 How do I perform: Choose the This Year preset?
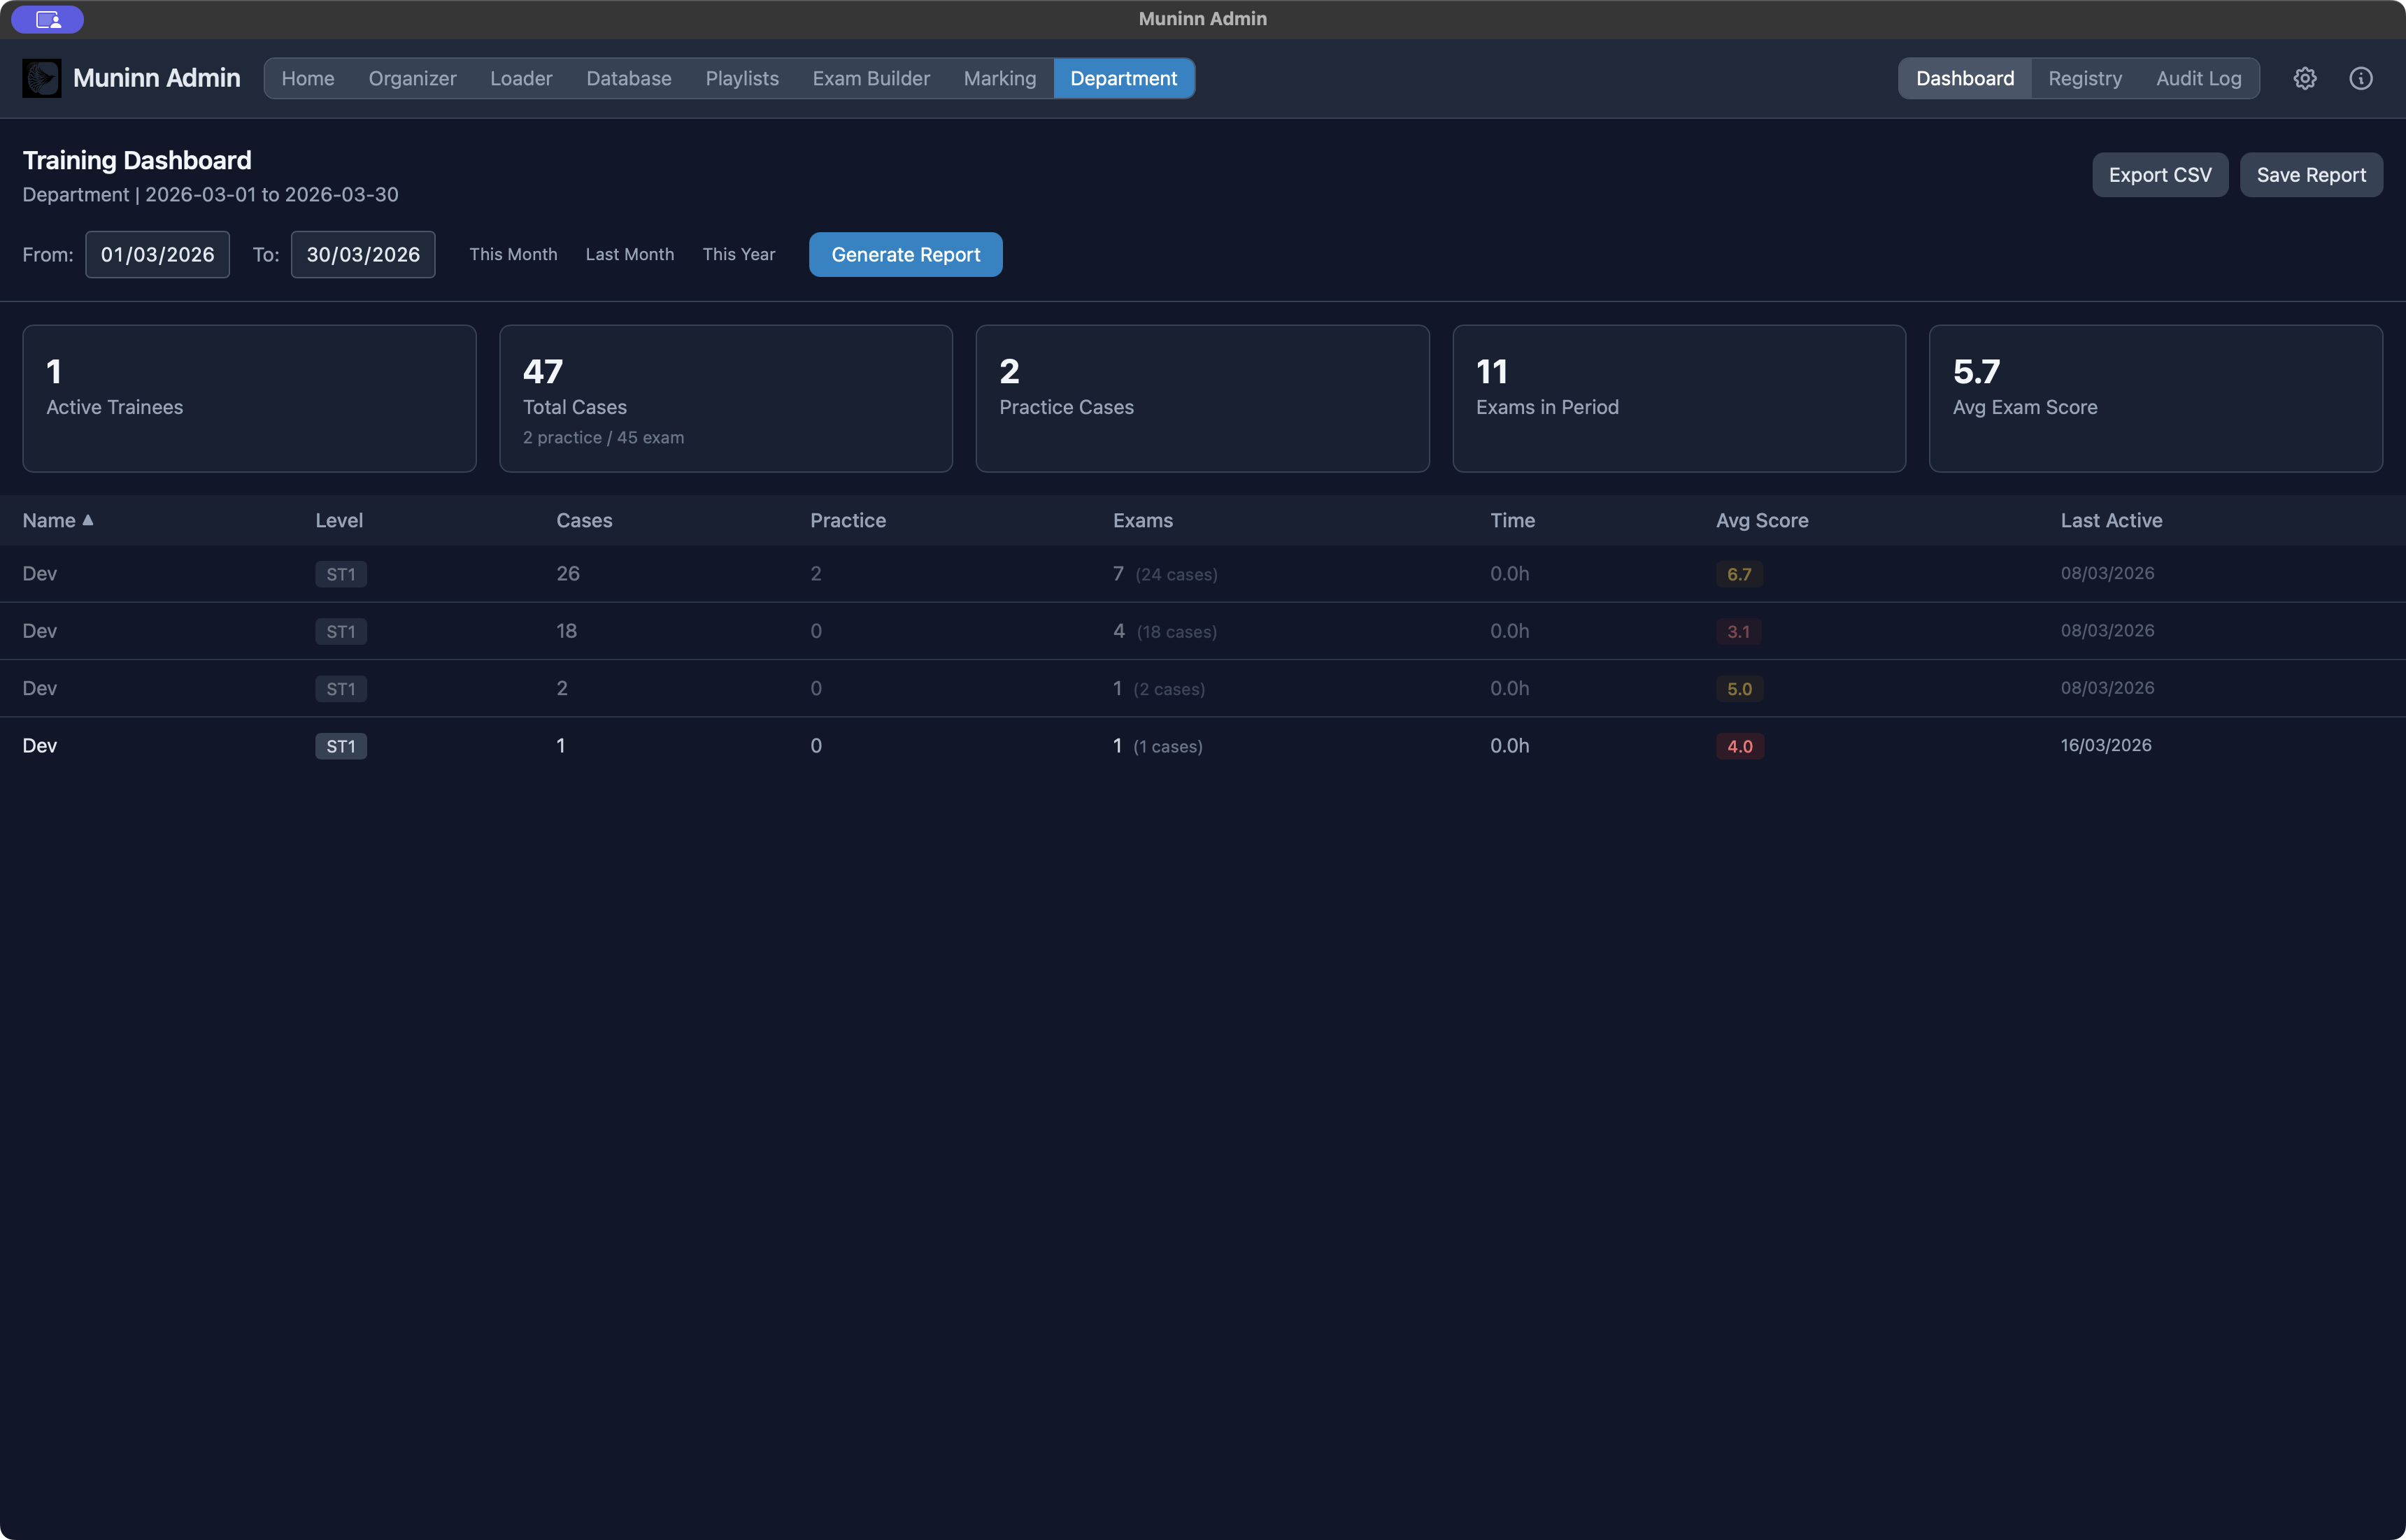739,255
